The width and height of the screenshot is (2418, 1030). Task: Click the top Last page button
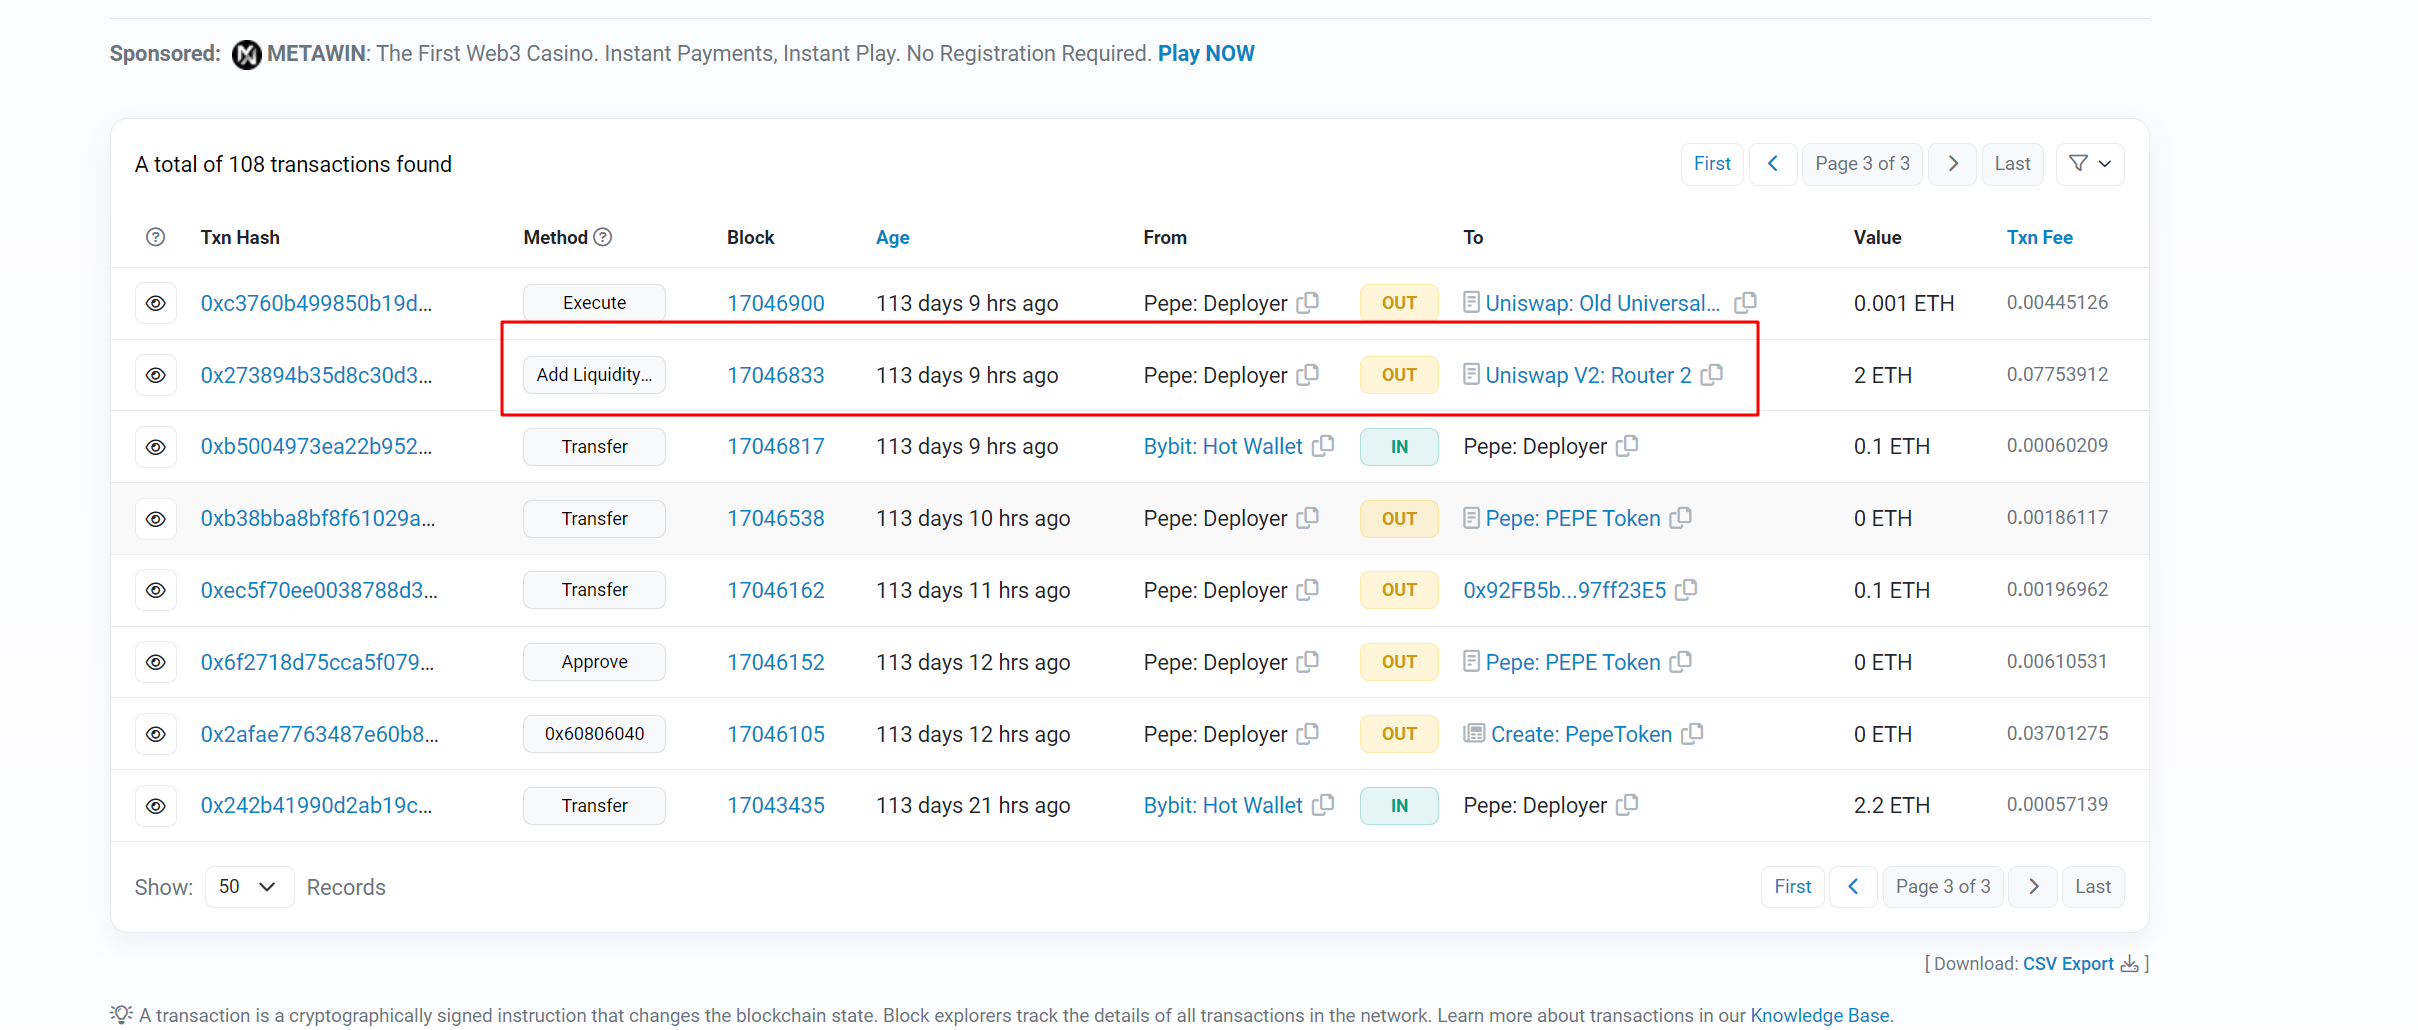[x=2012, y=164]
